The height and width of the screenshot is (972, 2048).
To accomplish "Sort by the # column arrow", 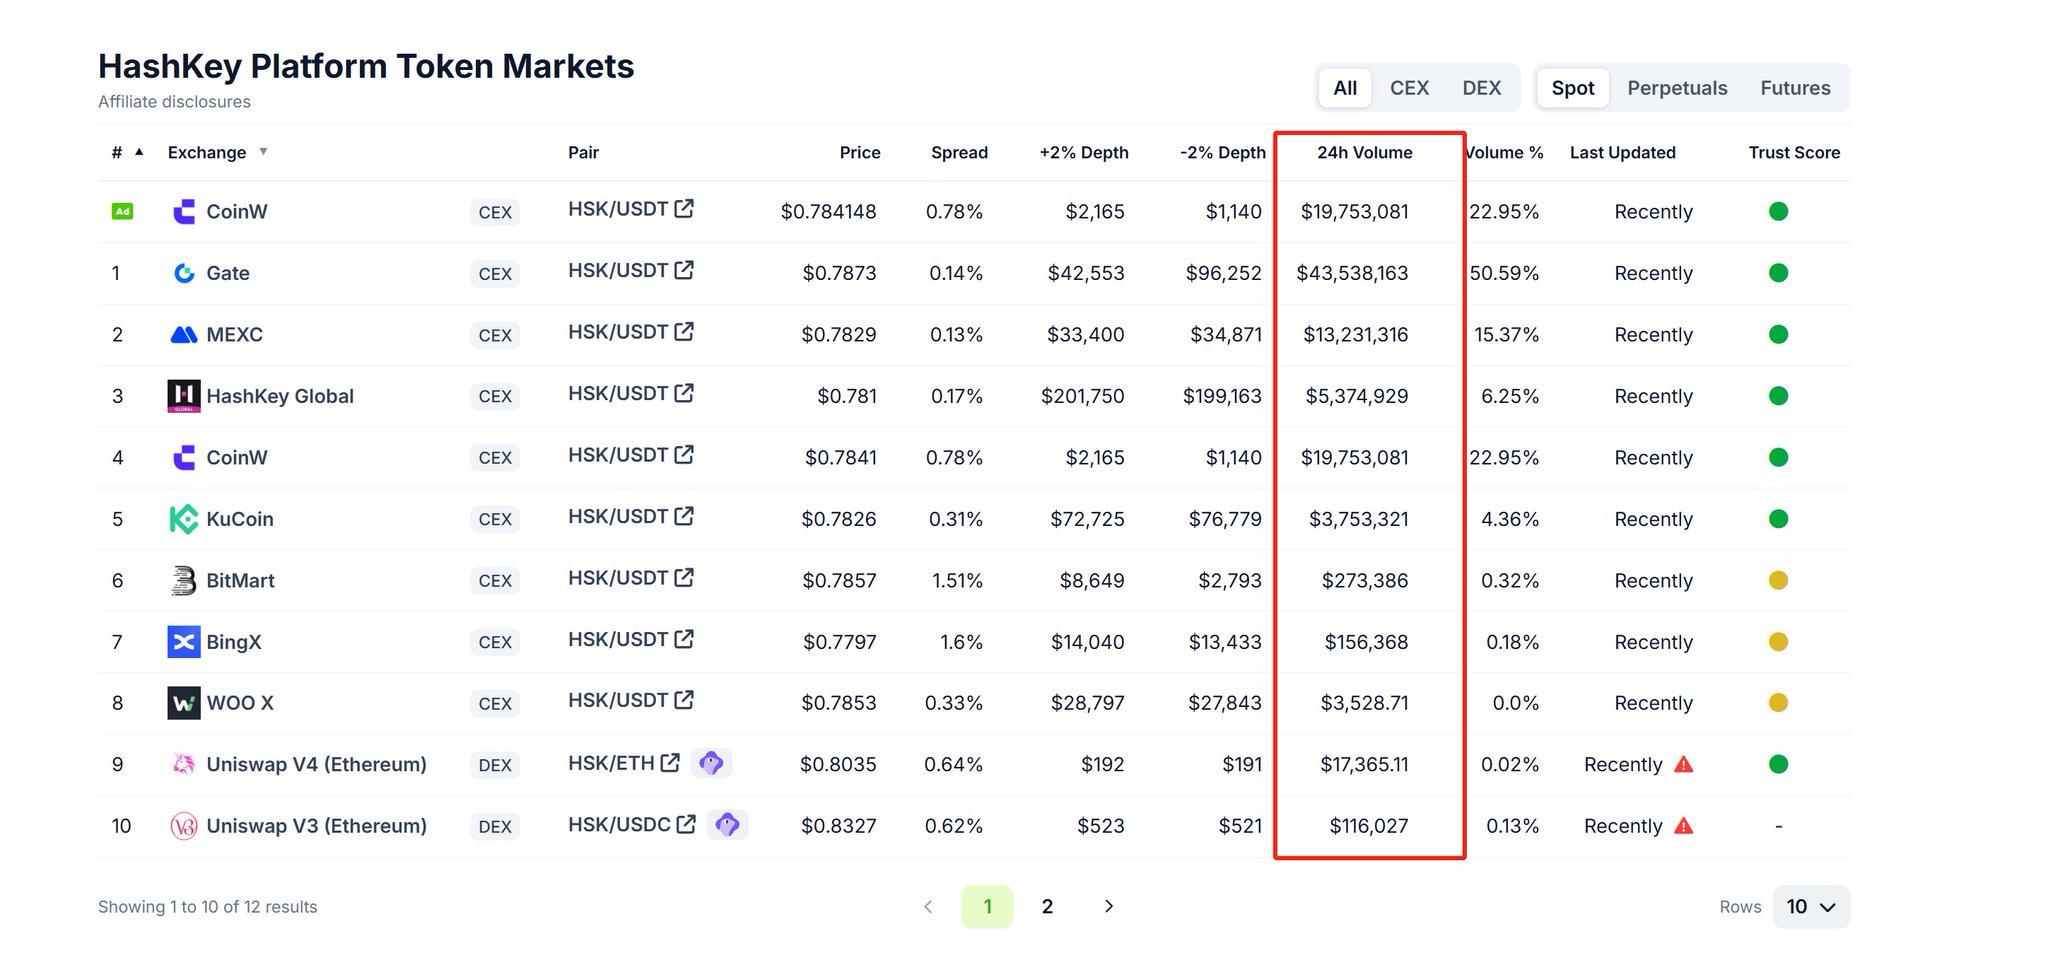I will 139,152.
